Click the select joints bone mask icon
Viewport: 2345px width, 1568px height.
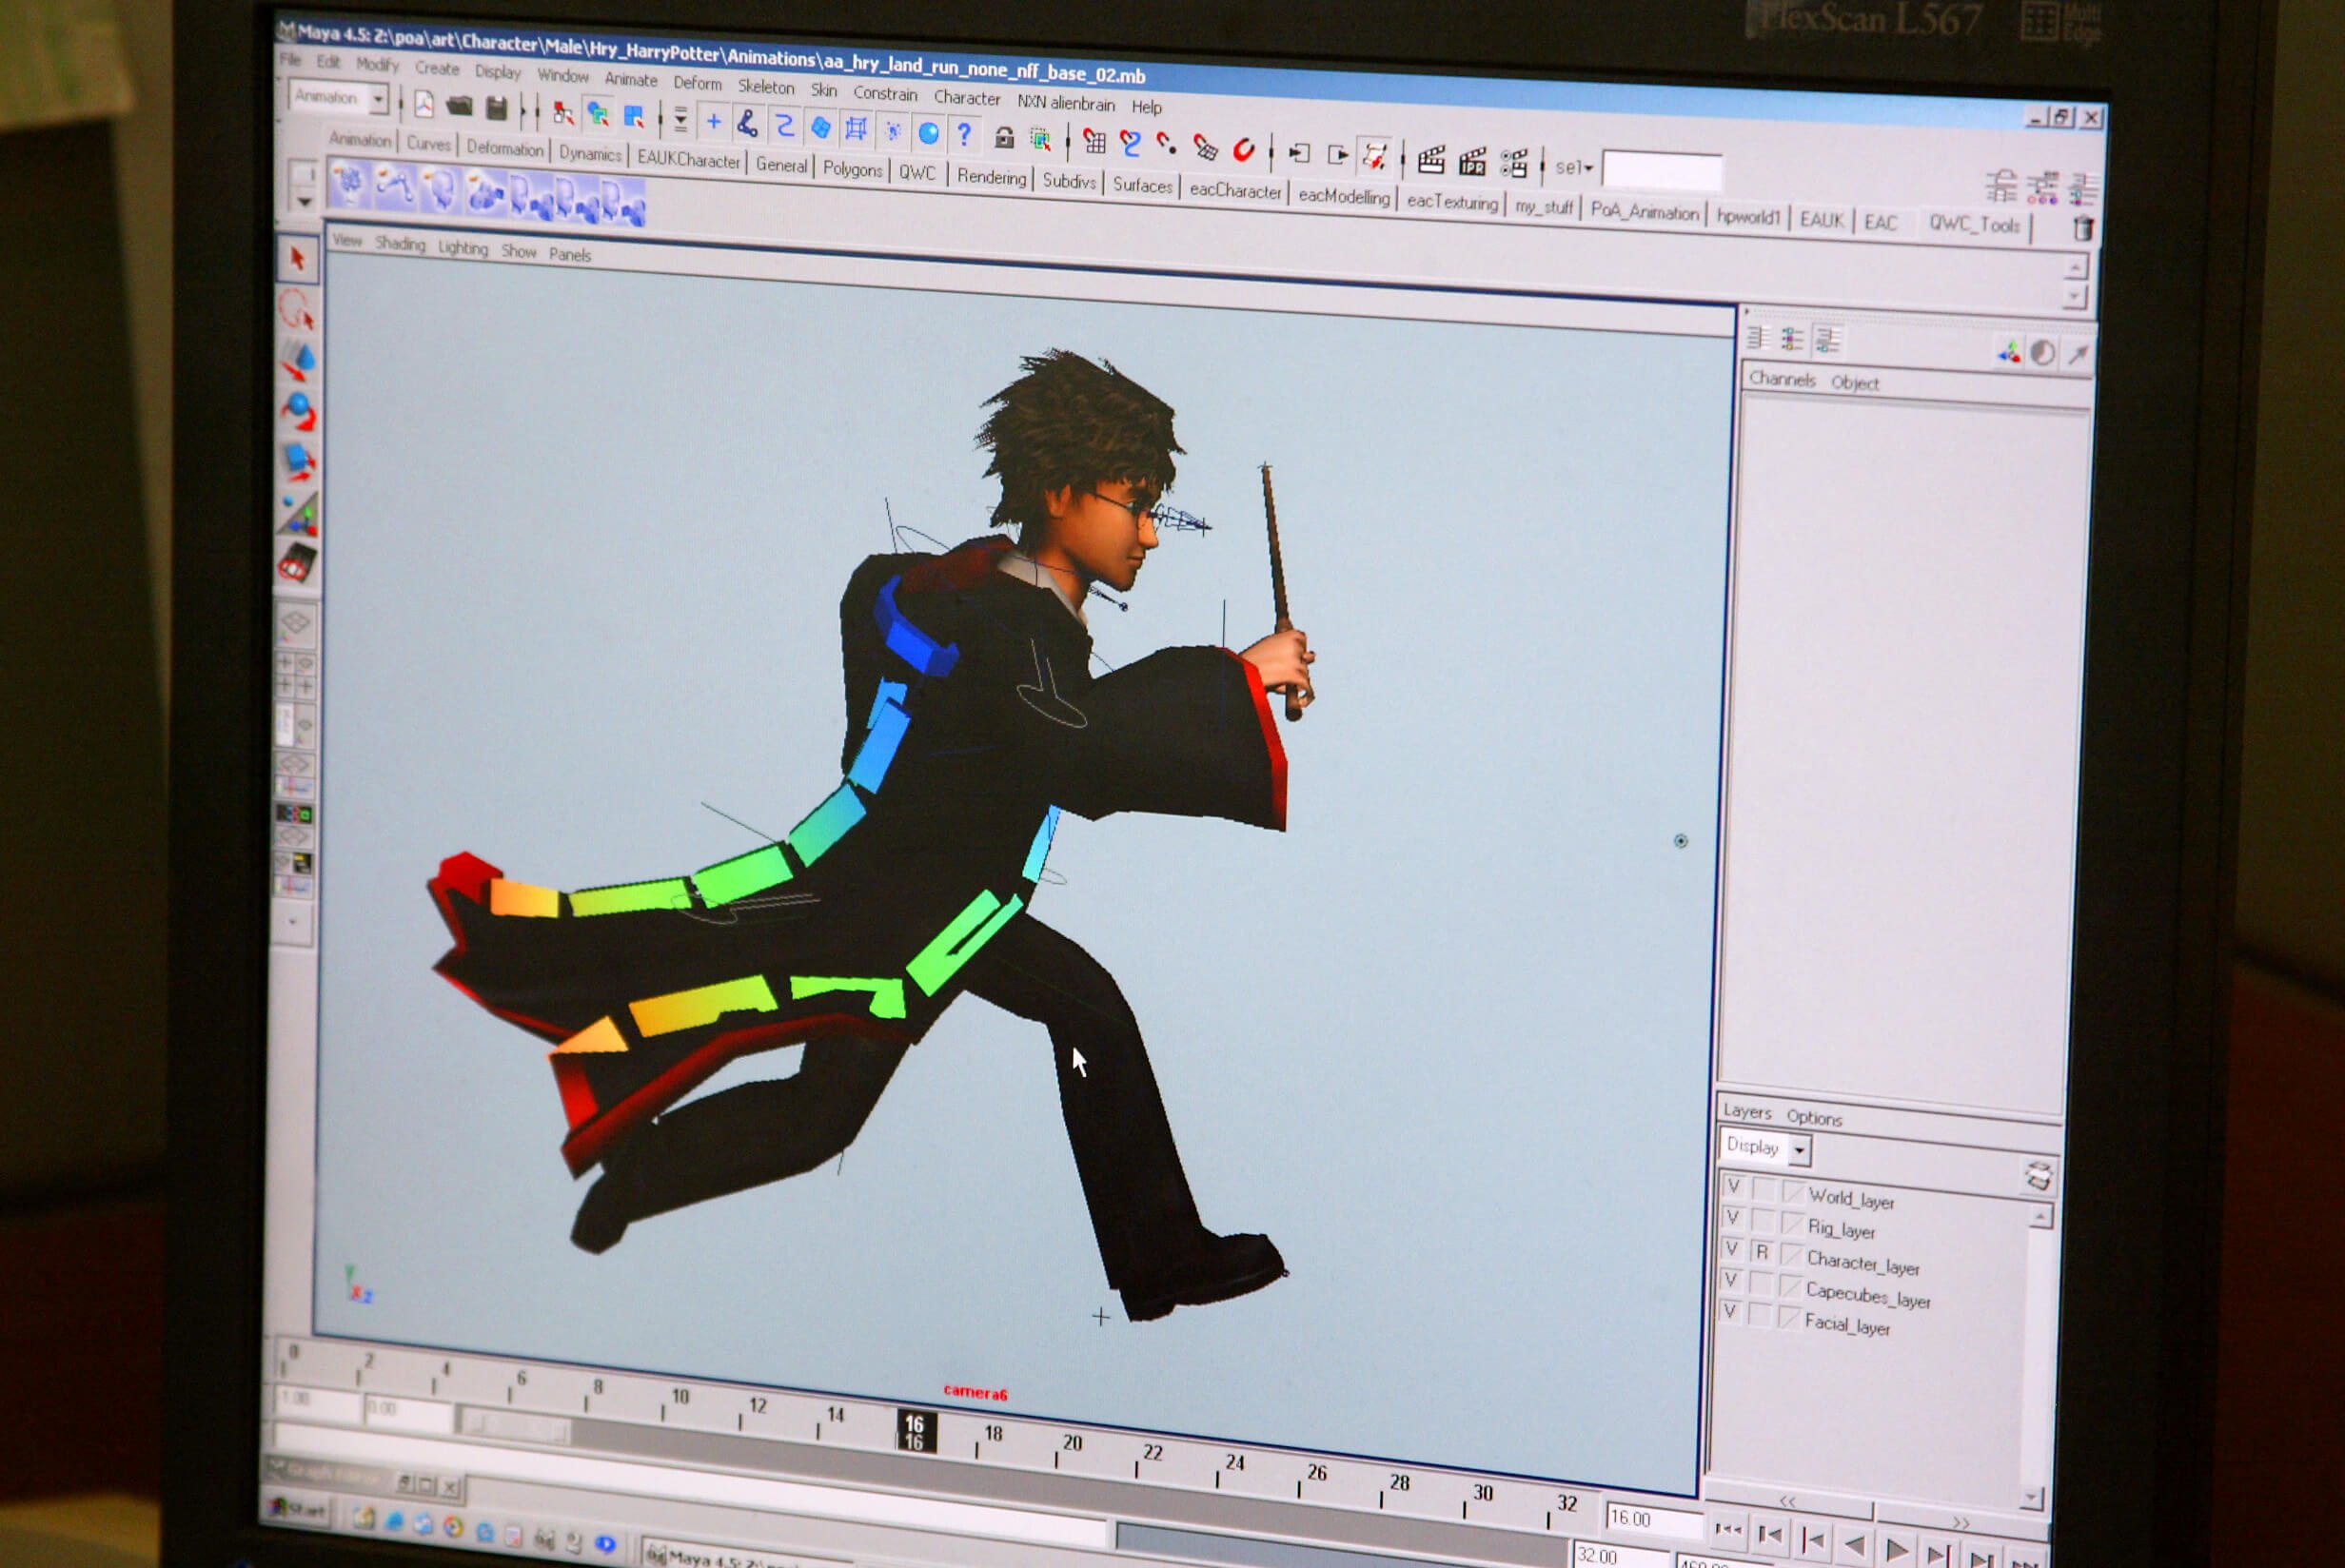pos(747,124)
